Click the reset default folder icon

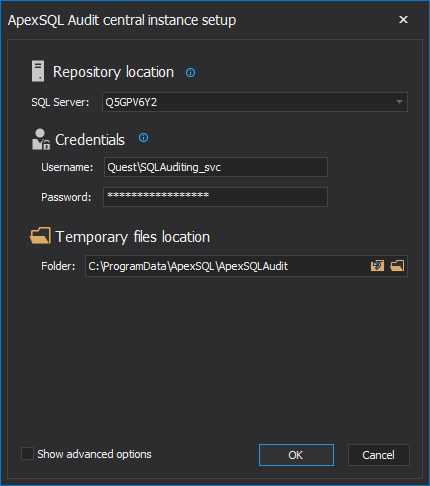(x=377, y=266)
